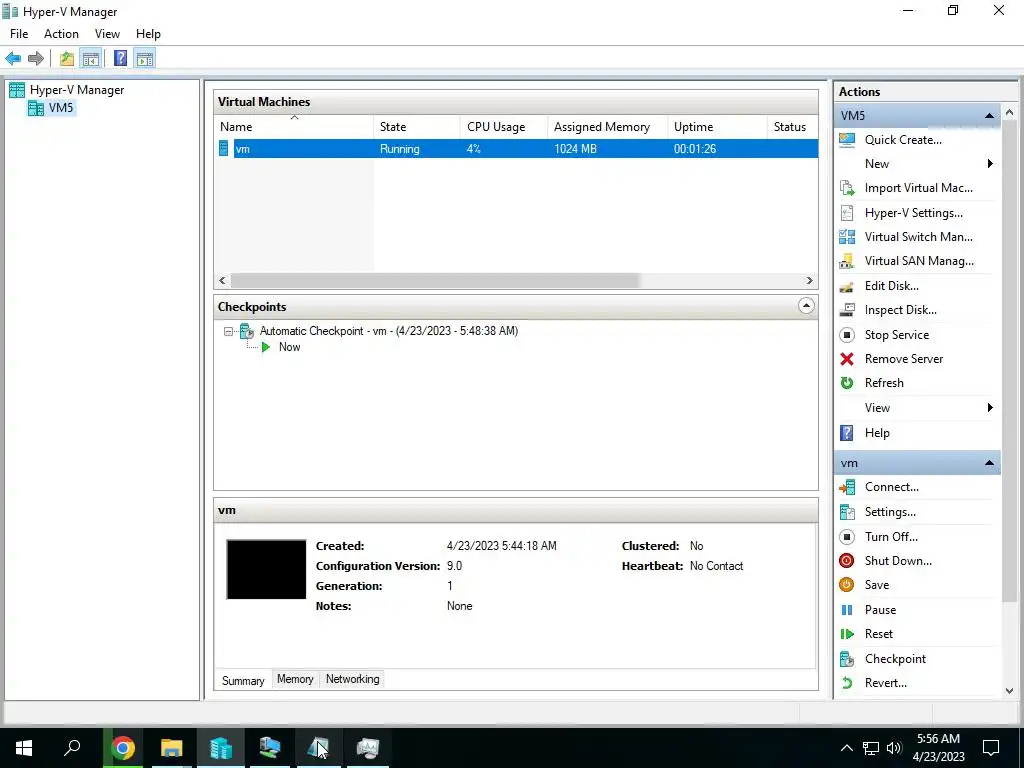Viewport: 1024px width, 768px height.
Task: Click the Forward arrow toolbar icon
Action: [36, 59]
